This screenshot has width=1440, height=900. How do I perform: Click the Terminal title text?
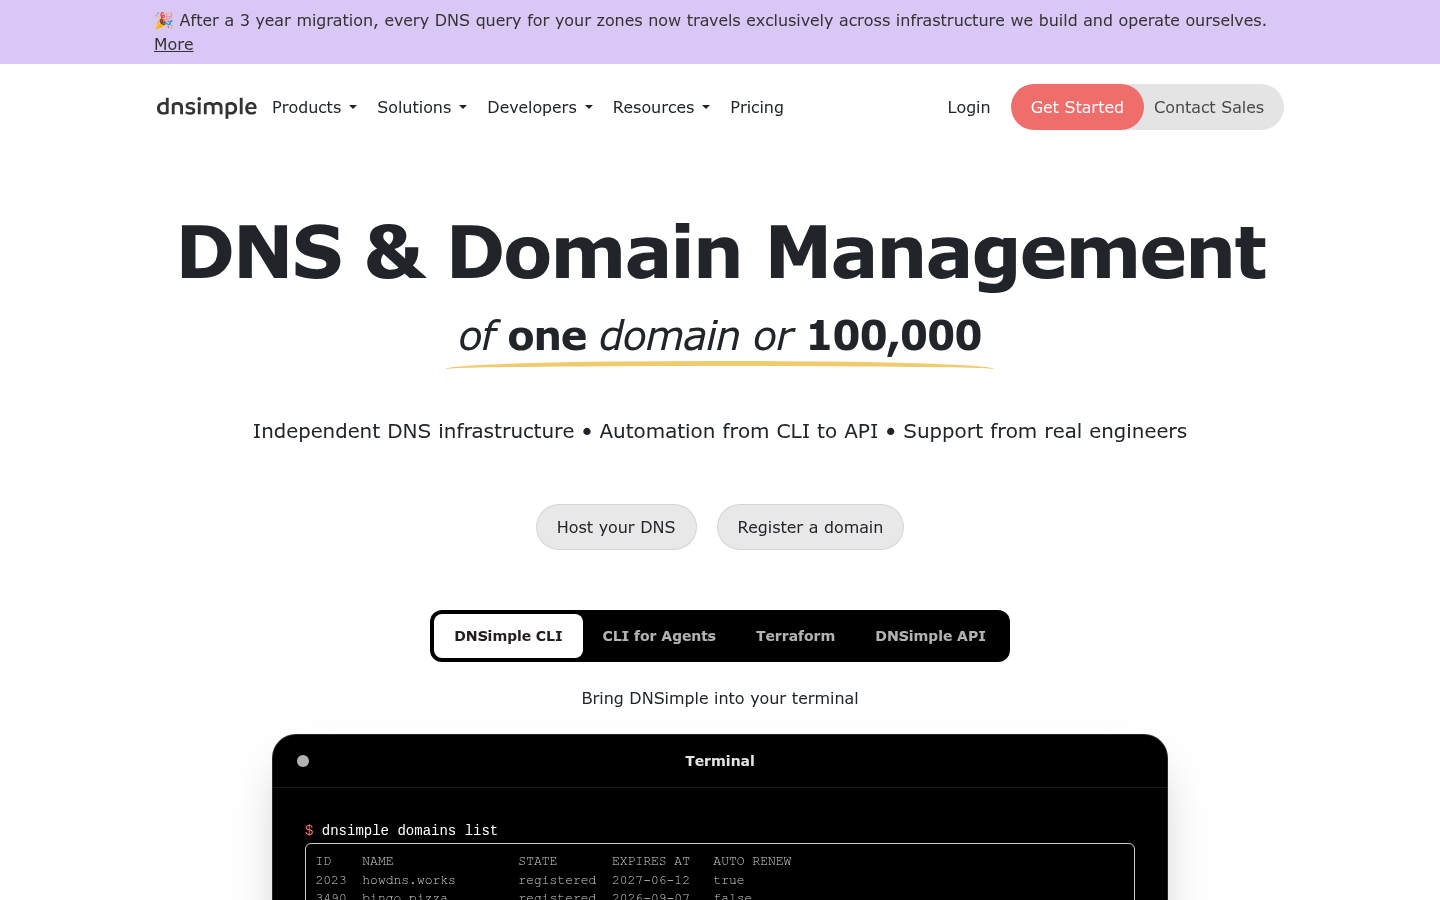pyautogui.click(x=720, y=761)
